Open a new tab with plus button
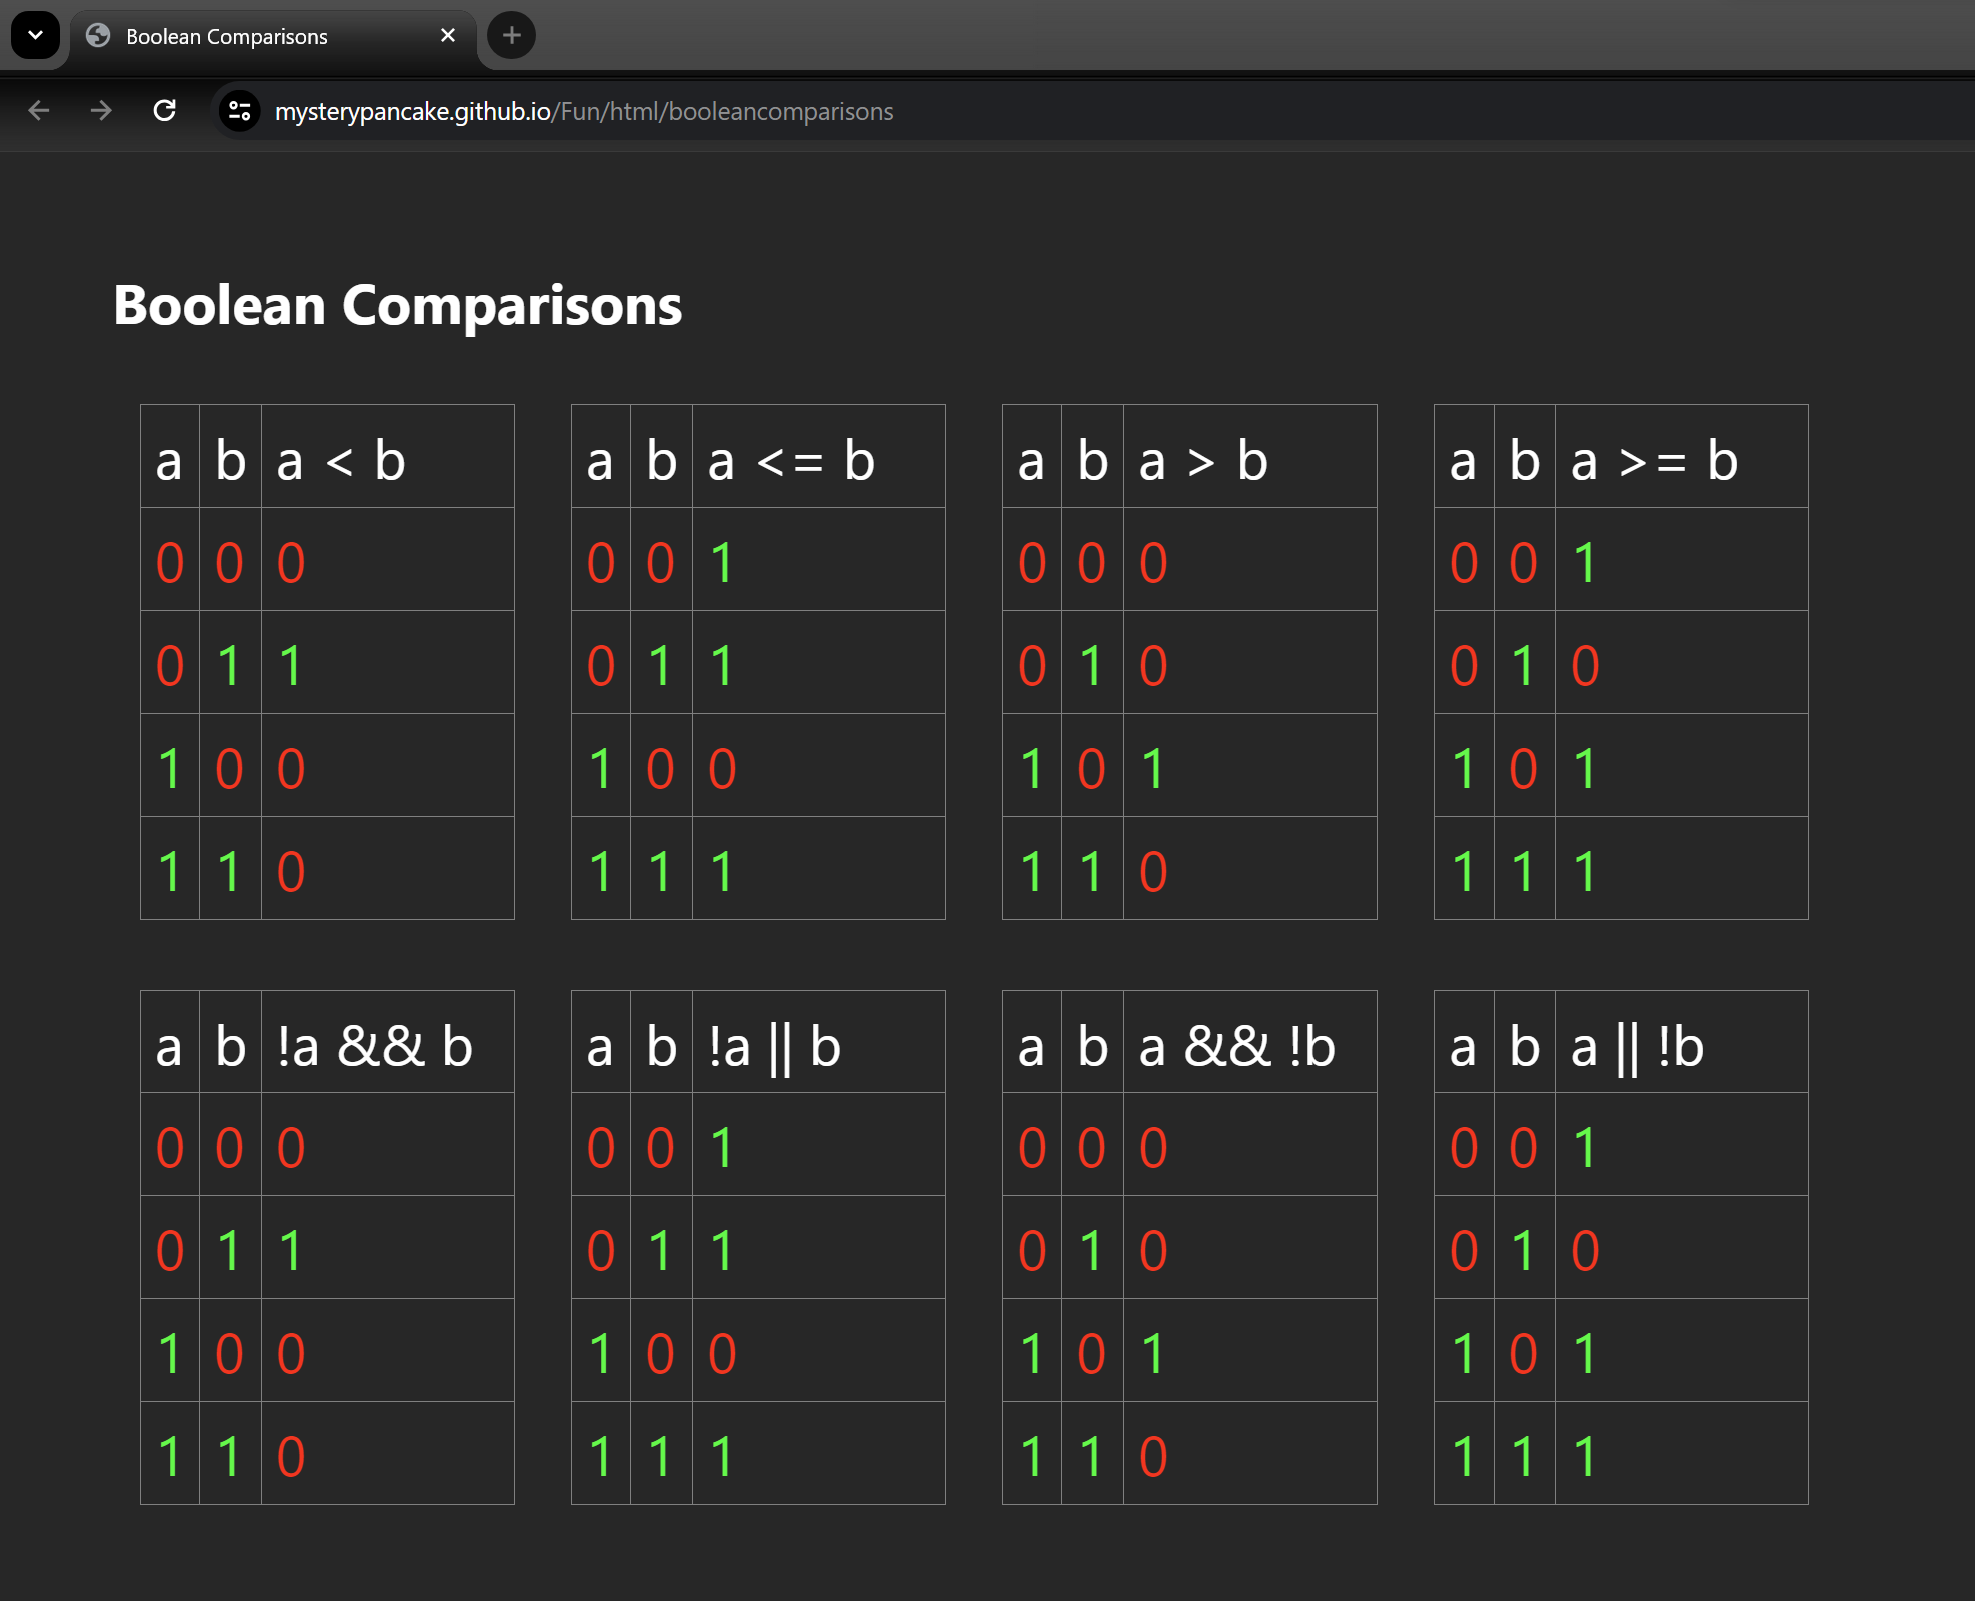 [x=511, y=36]
